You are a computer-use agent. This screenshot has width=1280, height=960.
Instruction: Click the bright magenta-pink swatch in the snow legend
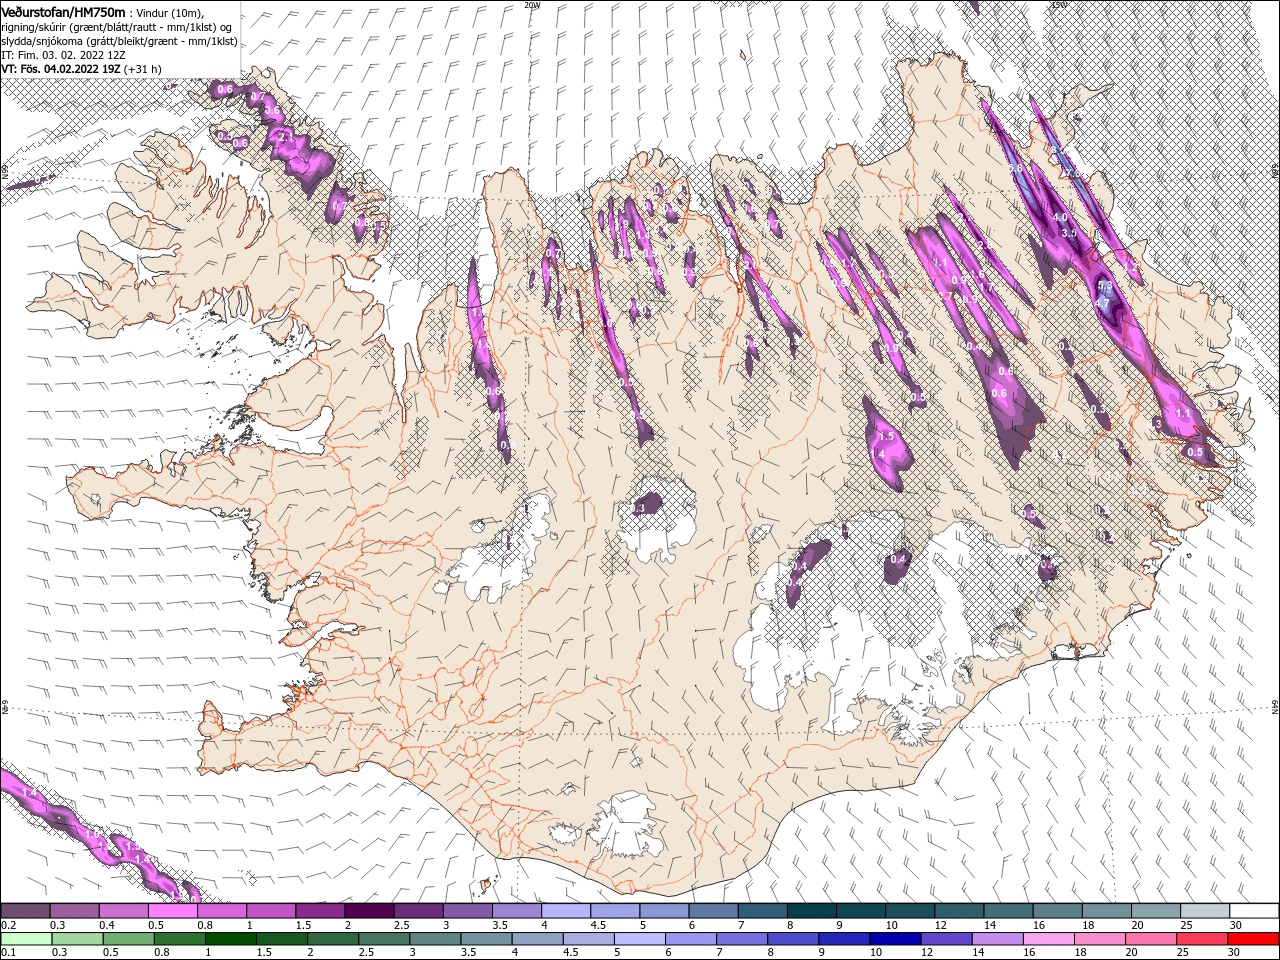pyautogui.click(x=172, y=911)
